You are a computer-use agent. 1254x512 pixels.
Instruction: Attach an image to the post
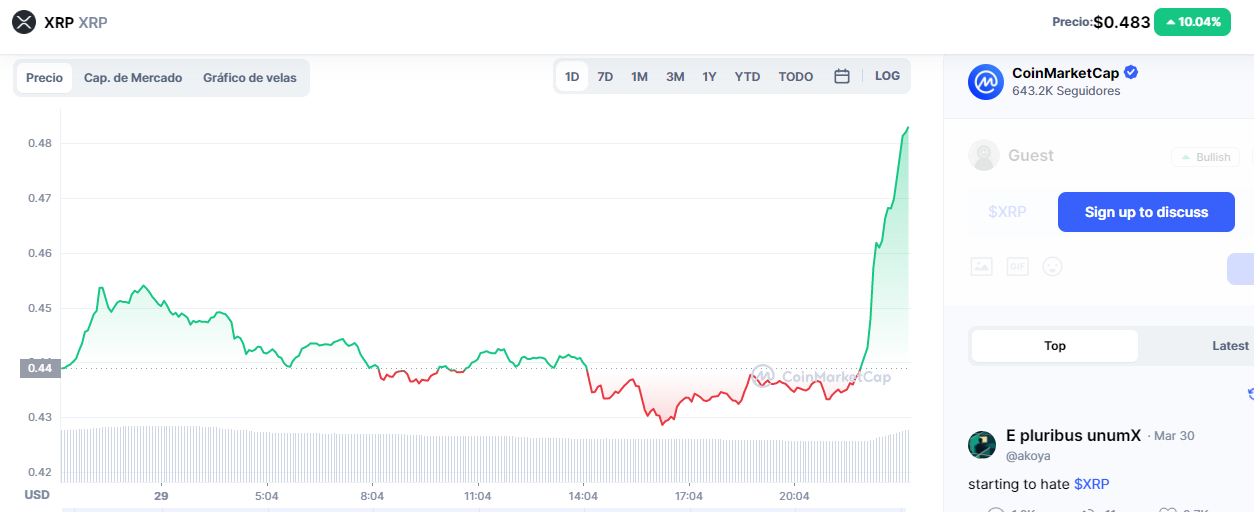tap(981, 266)
